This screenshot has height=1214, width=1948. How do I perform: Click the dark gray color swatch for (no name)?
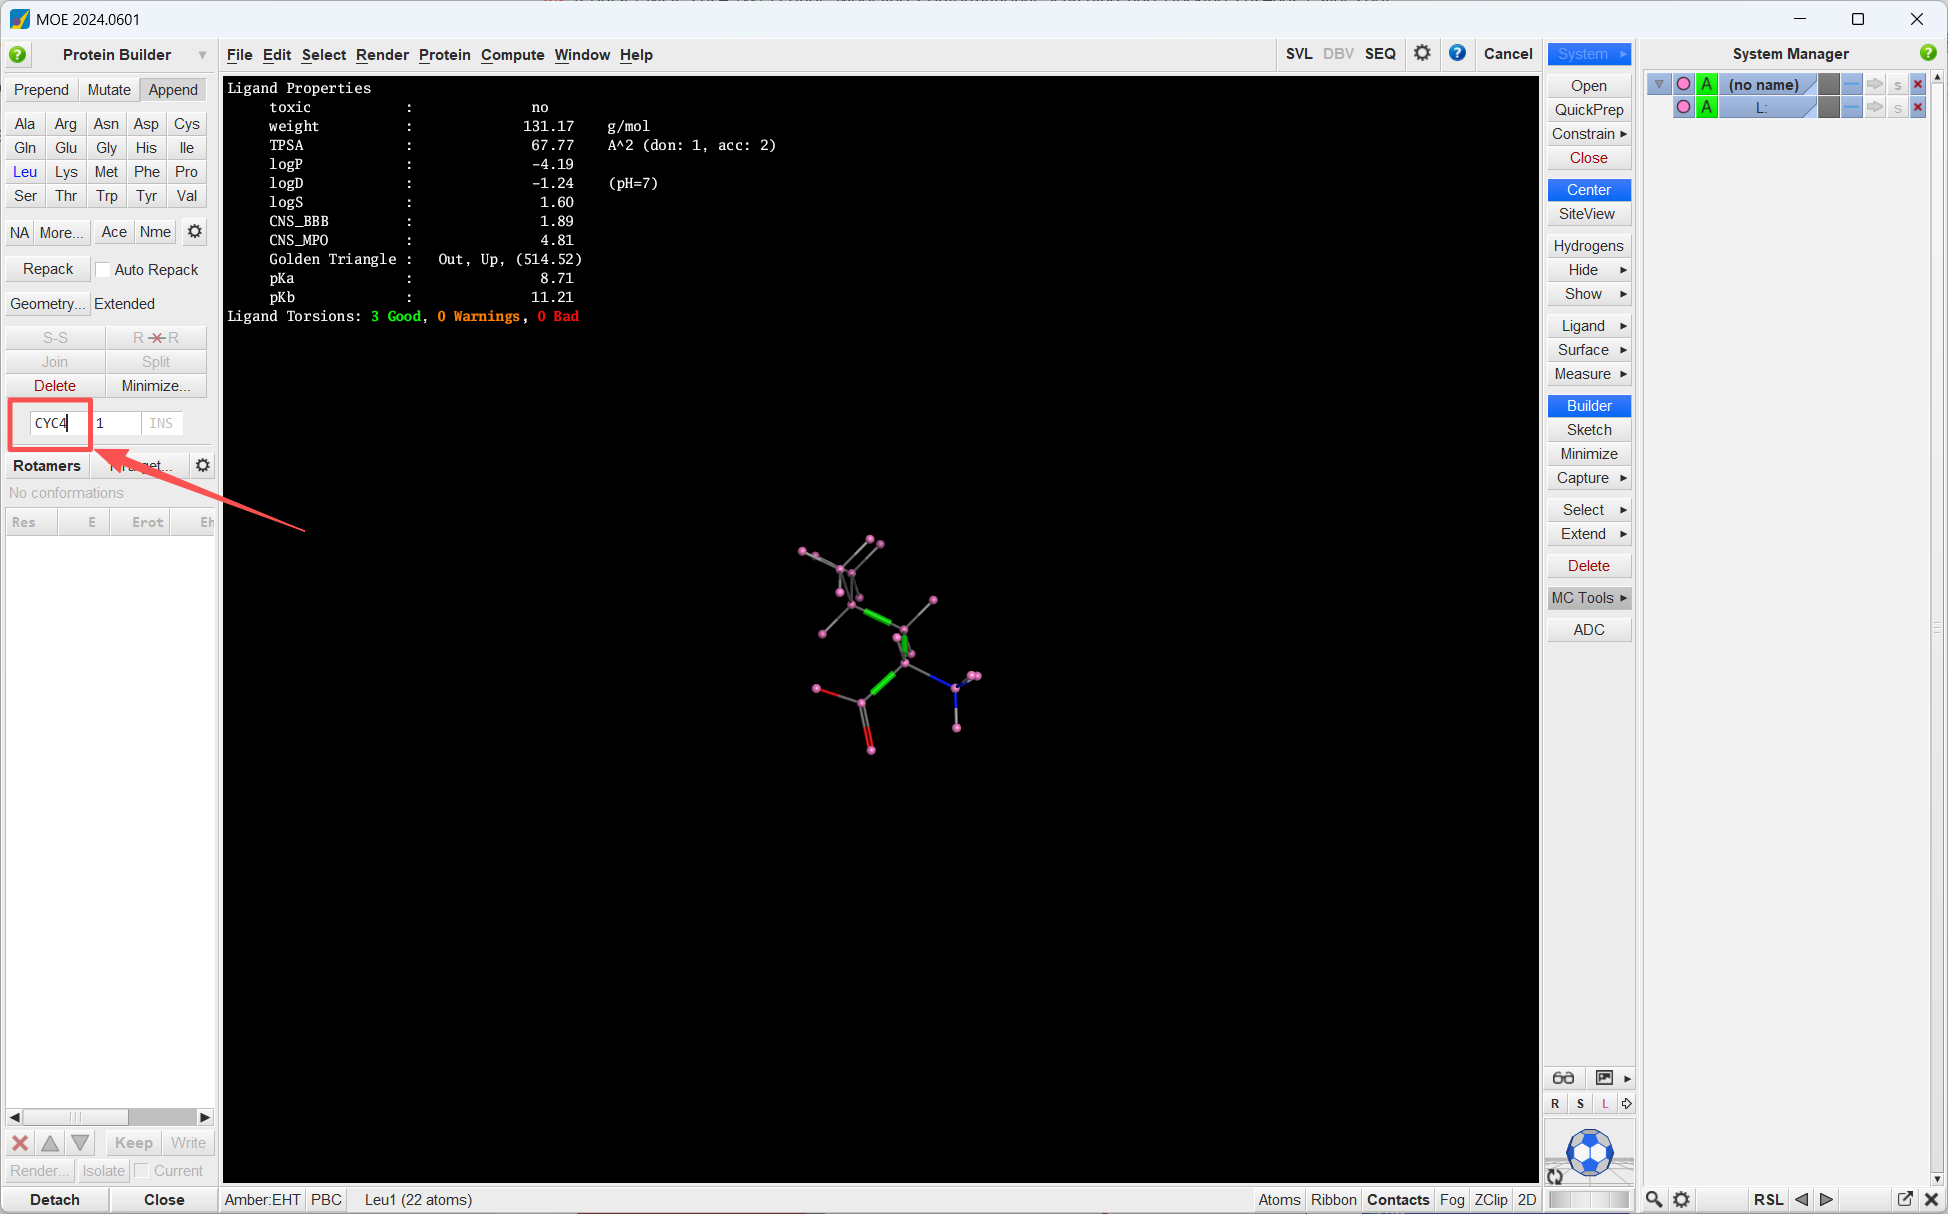[1829, 84]
